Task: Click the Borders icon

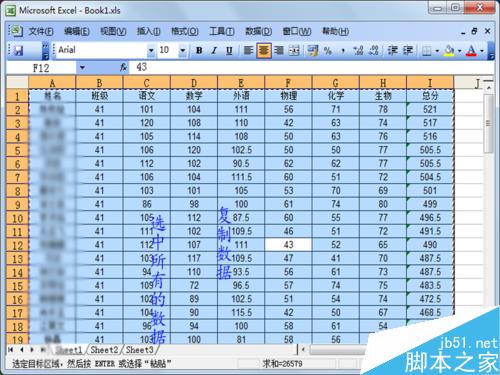Action: pos(427,51)
